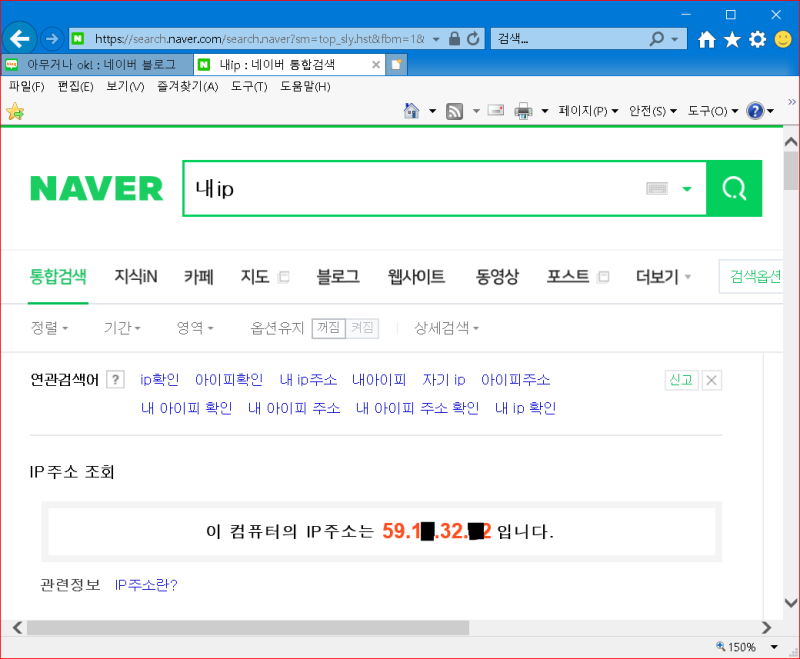Click the command bar Home icon
The image size is (800, 659).
pyautogui.click(x=411, y=111)
